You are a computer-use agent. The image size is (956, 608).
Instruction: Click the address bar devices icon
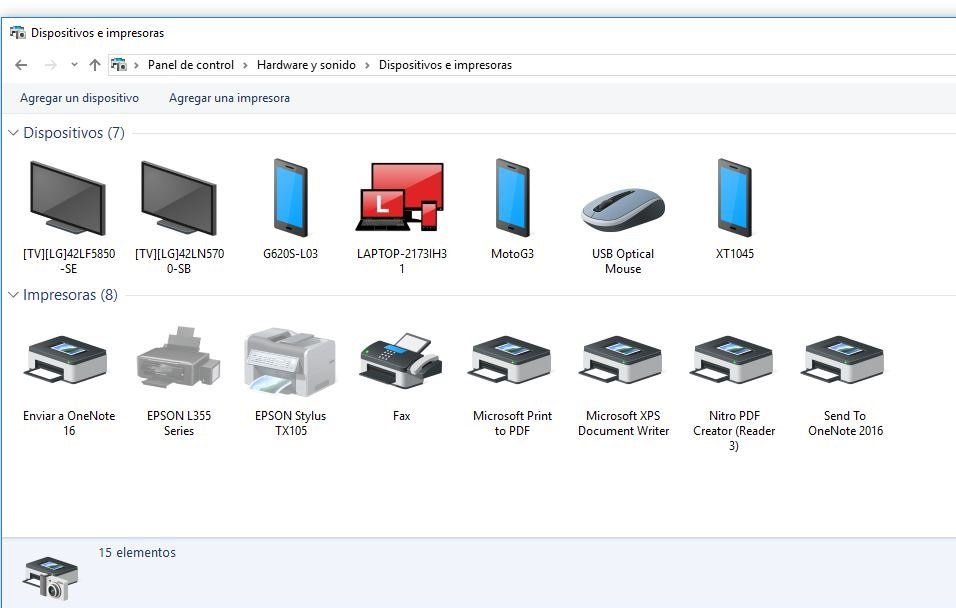[x=119, y=65]
